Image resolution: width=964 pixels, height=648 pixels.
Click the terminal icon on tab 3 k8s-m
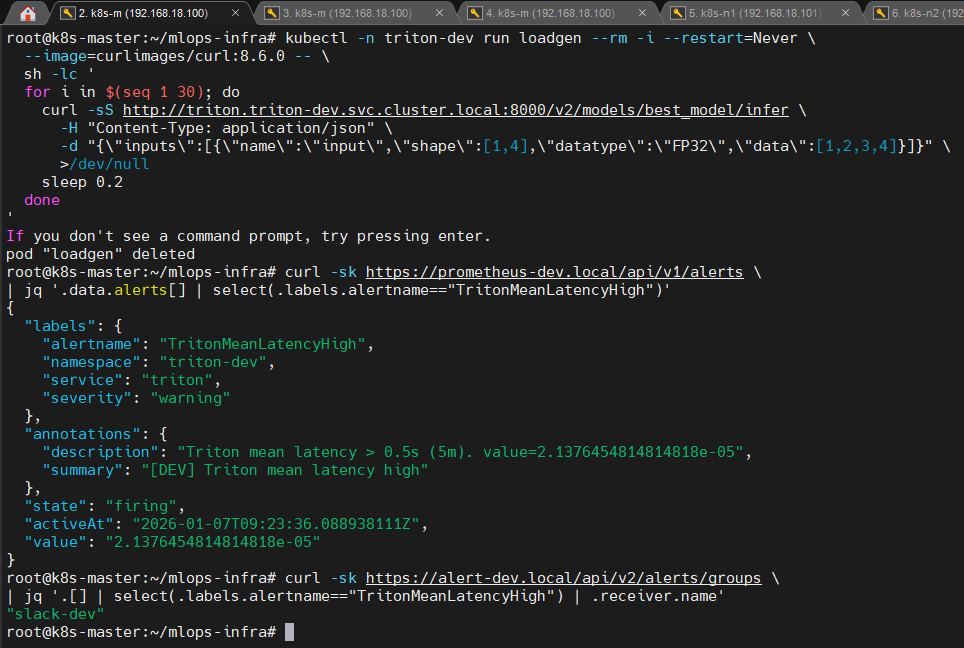pyautogui.click(x=270, y=14)
